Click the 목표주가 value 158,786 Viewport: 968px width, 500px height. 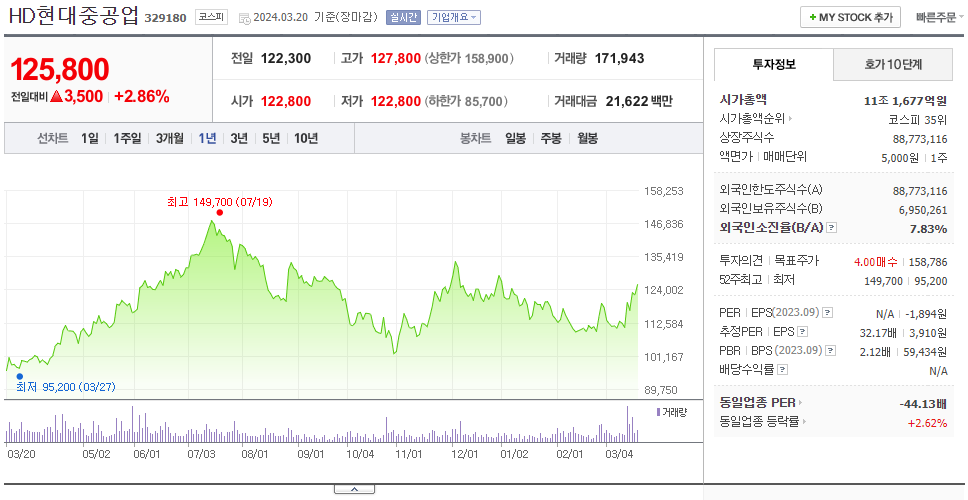(928, 262)
